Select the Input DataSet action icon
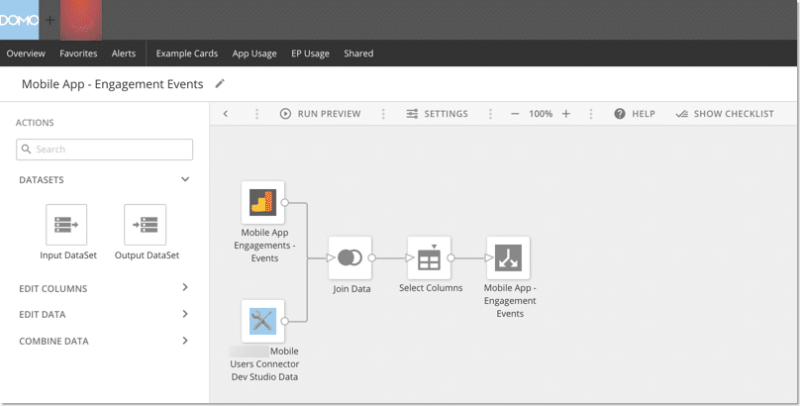800x406 pixels. click(x=66, y=225)
